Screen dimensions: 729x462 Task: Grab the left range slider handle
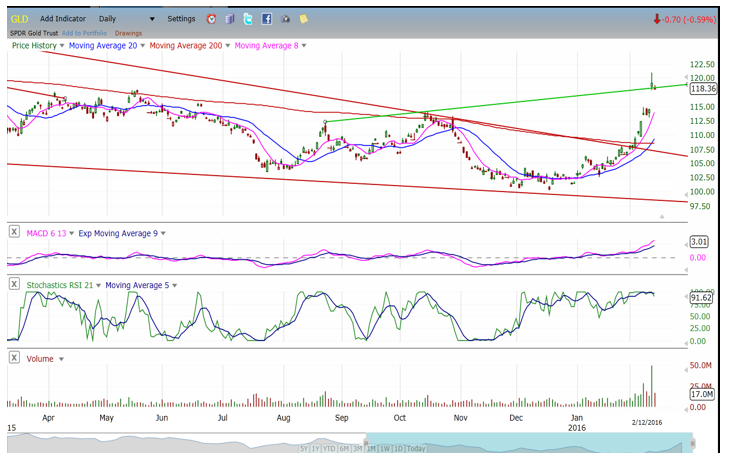pos(366,443)
